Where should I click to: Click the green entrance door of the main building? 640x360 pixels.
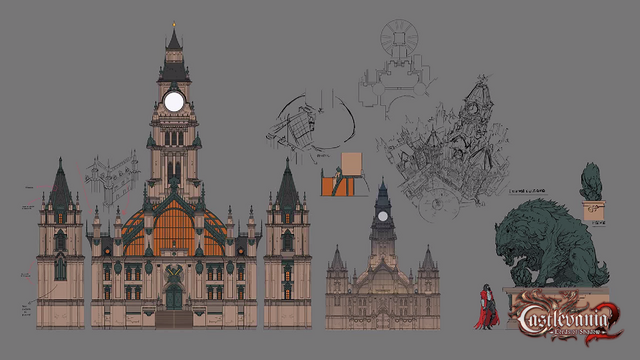174,297
